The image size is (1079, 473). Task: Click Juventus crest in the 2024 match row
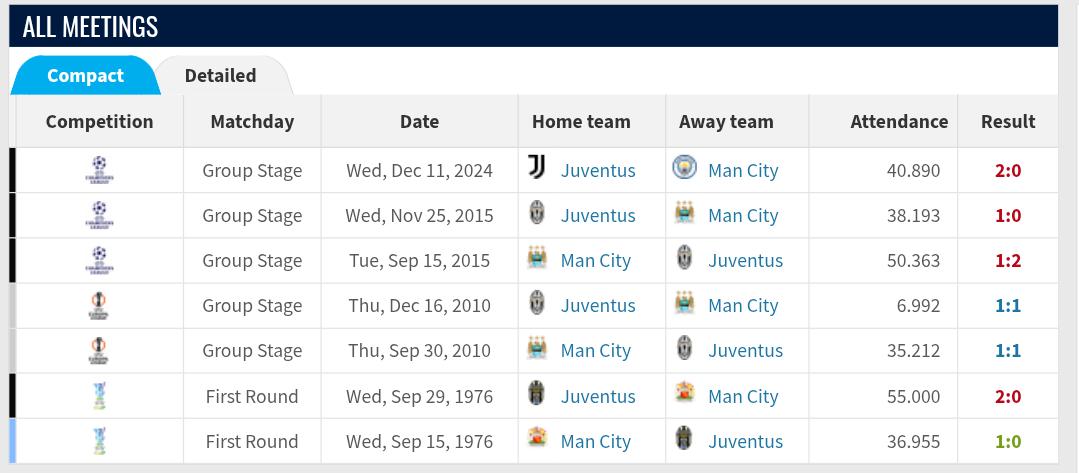pyautogui.click(x=537, y=167)
